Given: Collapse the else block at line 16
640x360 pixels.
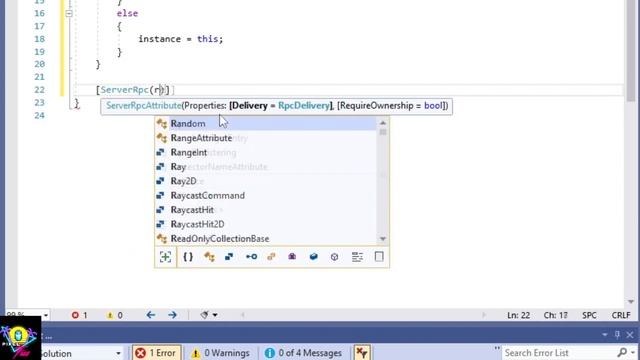Looking at the screenshot, I should tap(69, 13).
